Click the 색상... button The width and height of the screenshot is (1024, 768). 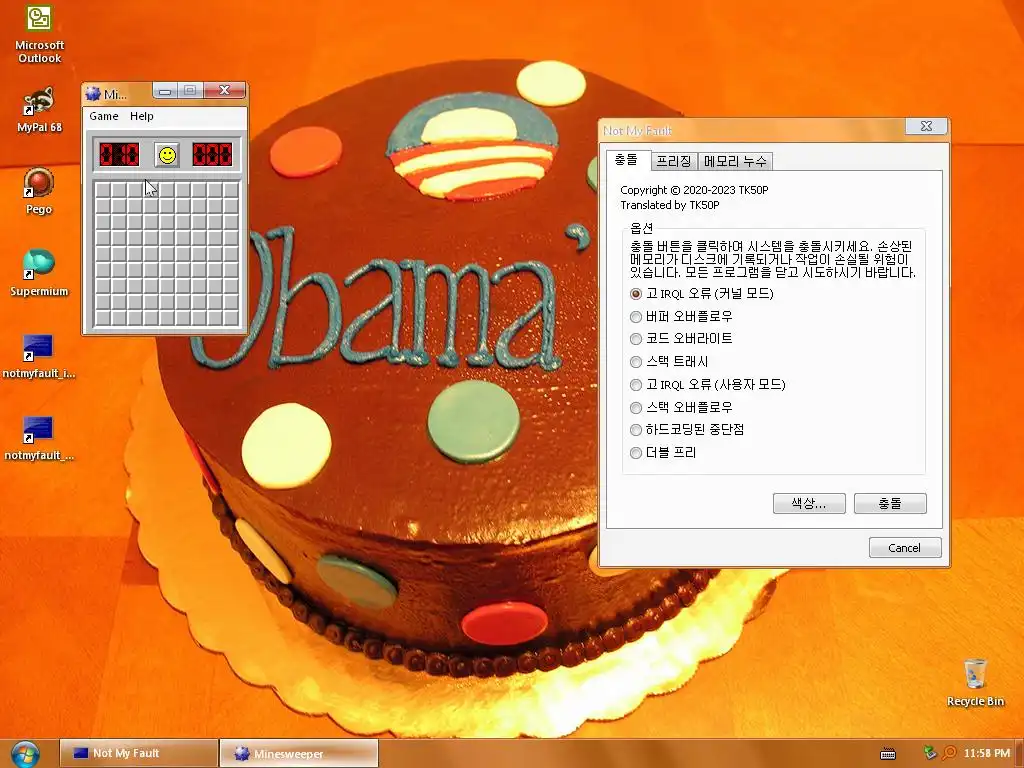pyautogui.click(x=809, y=504)
